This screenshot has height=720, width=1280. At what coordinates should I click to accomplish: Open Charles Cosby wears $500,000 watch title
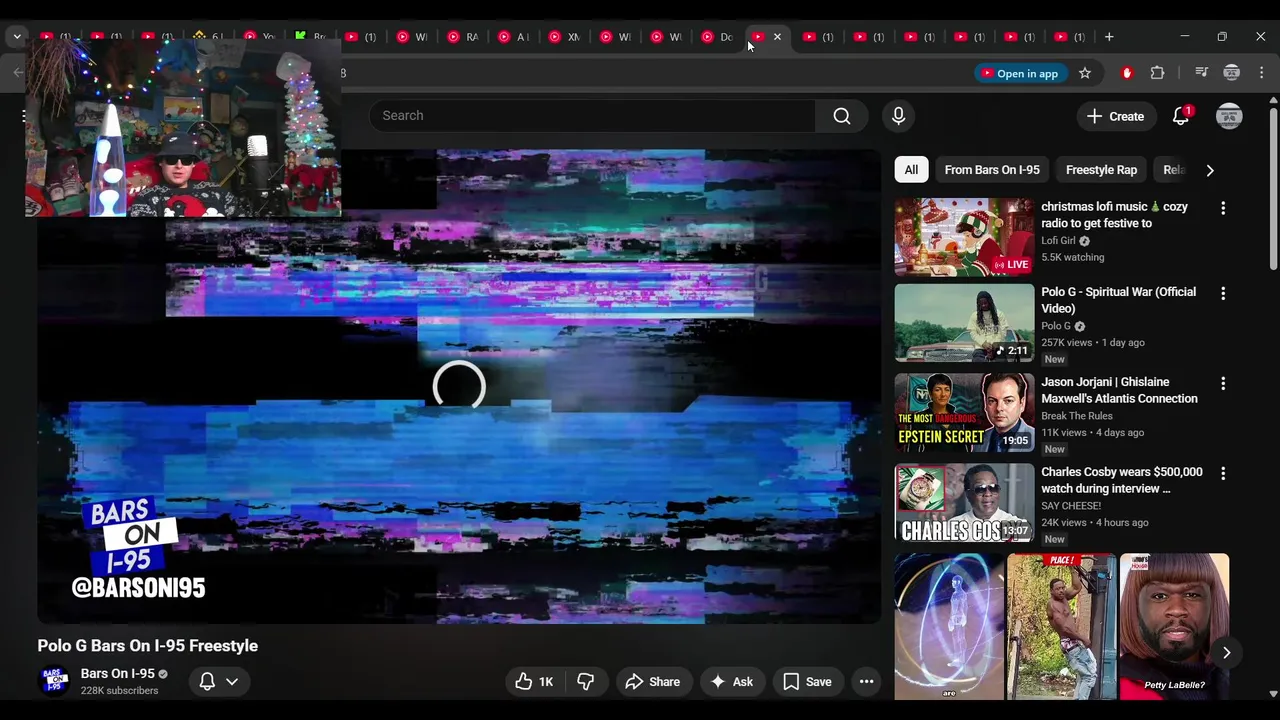pos(1121,480)
